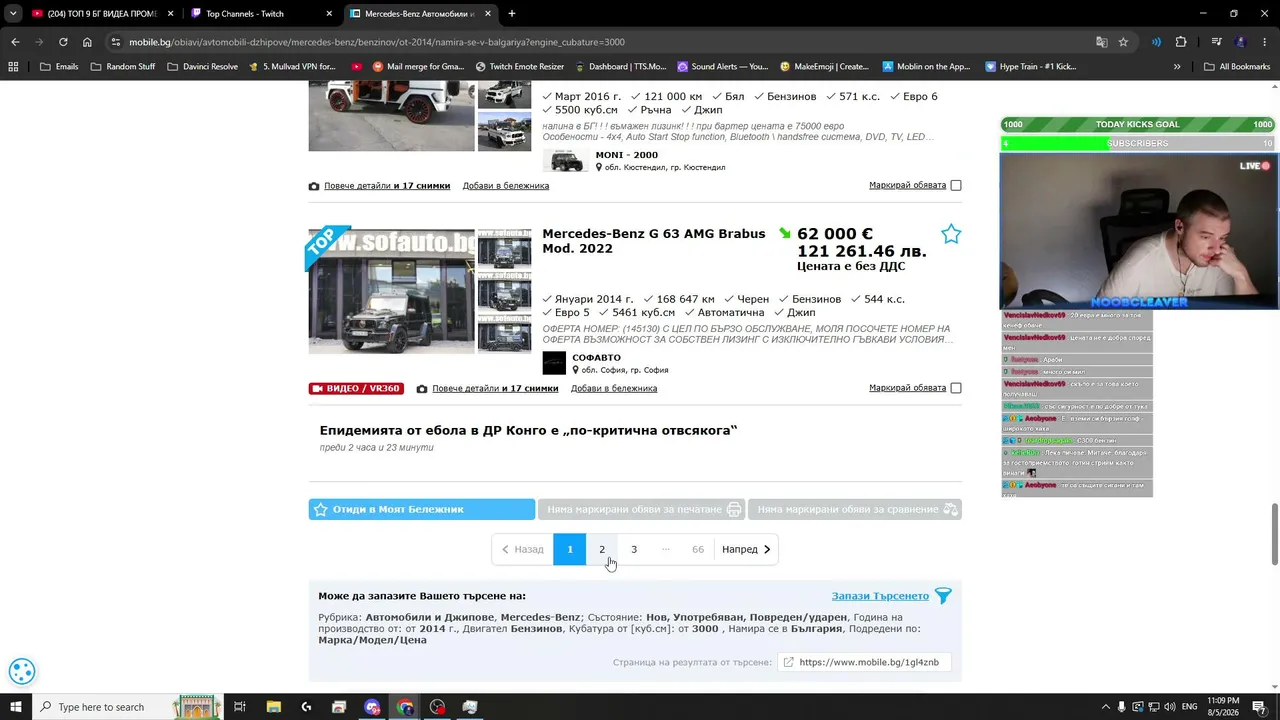Open the white G-Class main photo
1280x720 pixels.
click(x=391, y=115)
